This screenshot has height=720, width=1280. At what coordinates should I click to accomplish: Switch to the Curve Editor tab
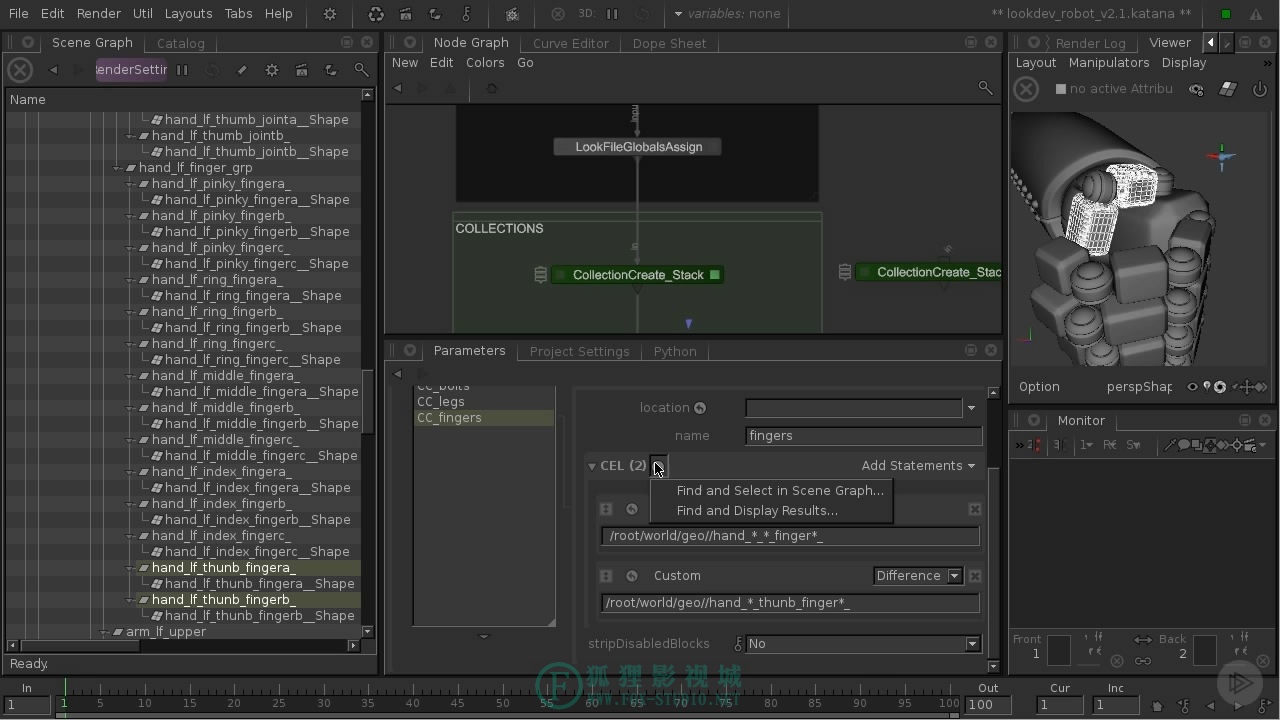point(570,43)
